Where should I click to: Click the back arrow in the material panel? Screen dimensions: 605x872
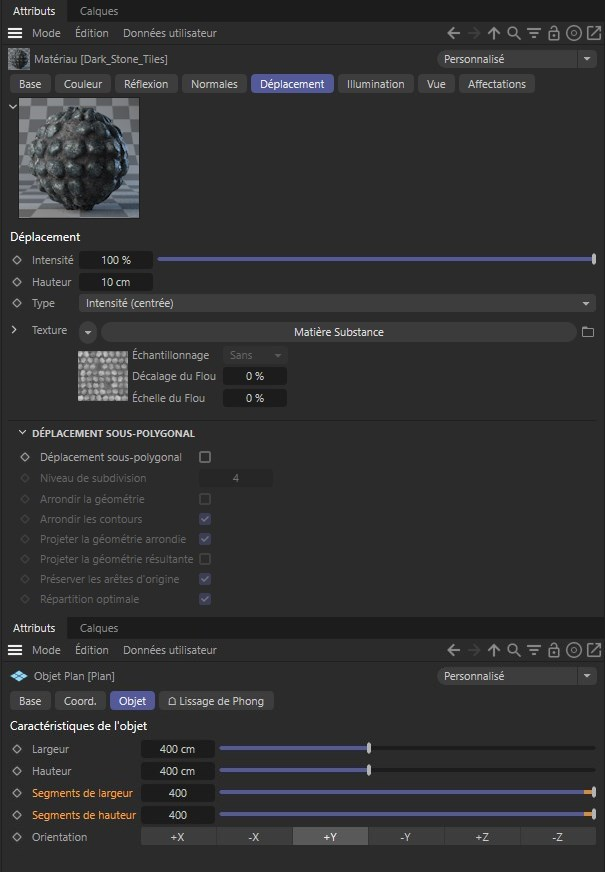tap(454, 33)
